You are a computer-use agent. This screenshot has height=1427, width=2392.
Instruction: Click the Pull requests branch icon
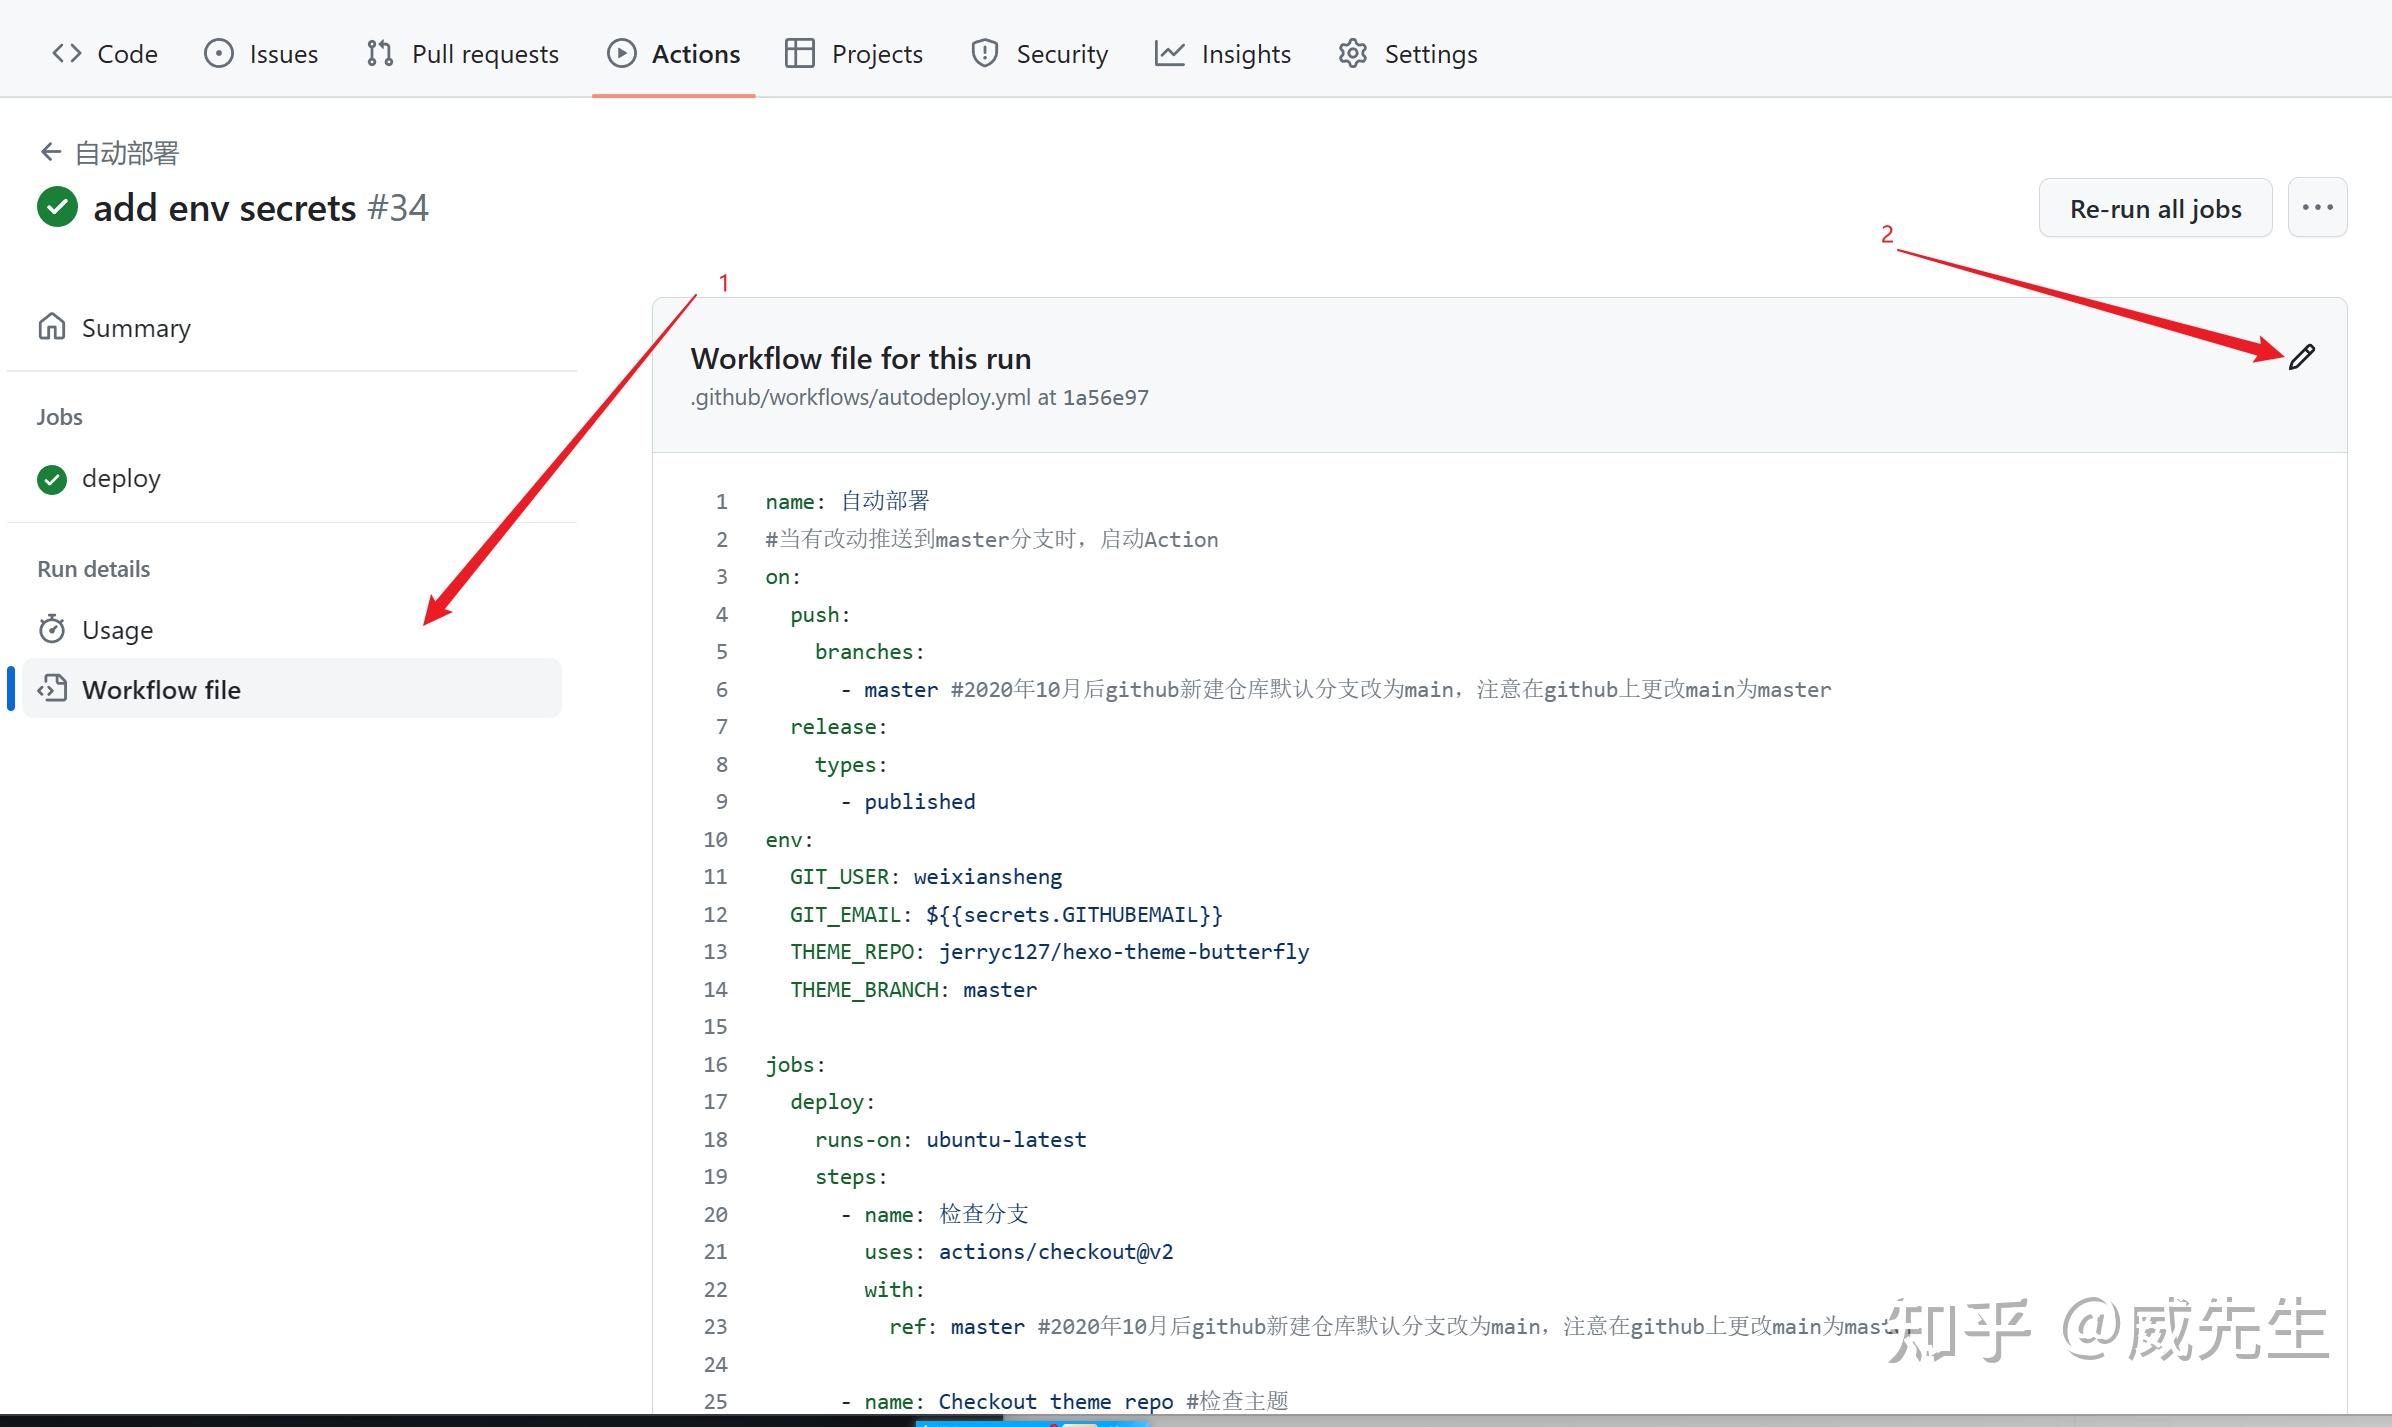coord(377,53)
